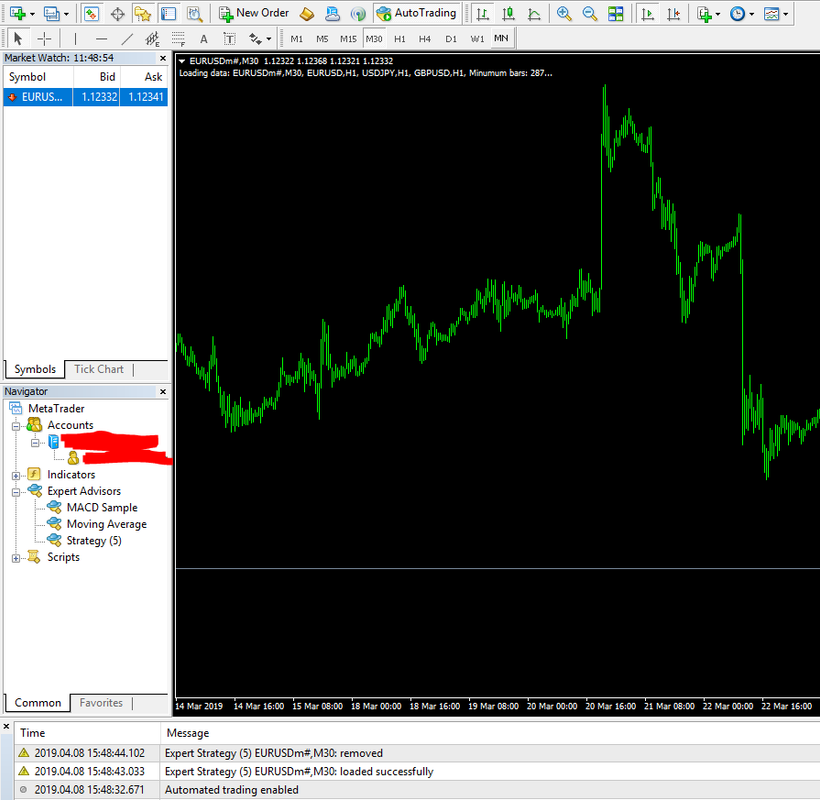Toggle the Data Window crosshair-target icon
The image size is (820, 800).
coord(117,14)
